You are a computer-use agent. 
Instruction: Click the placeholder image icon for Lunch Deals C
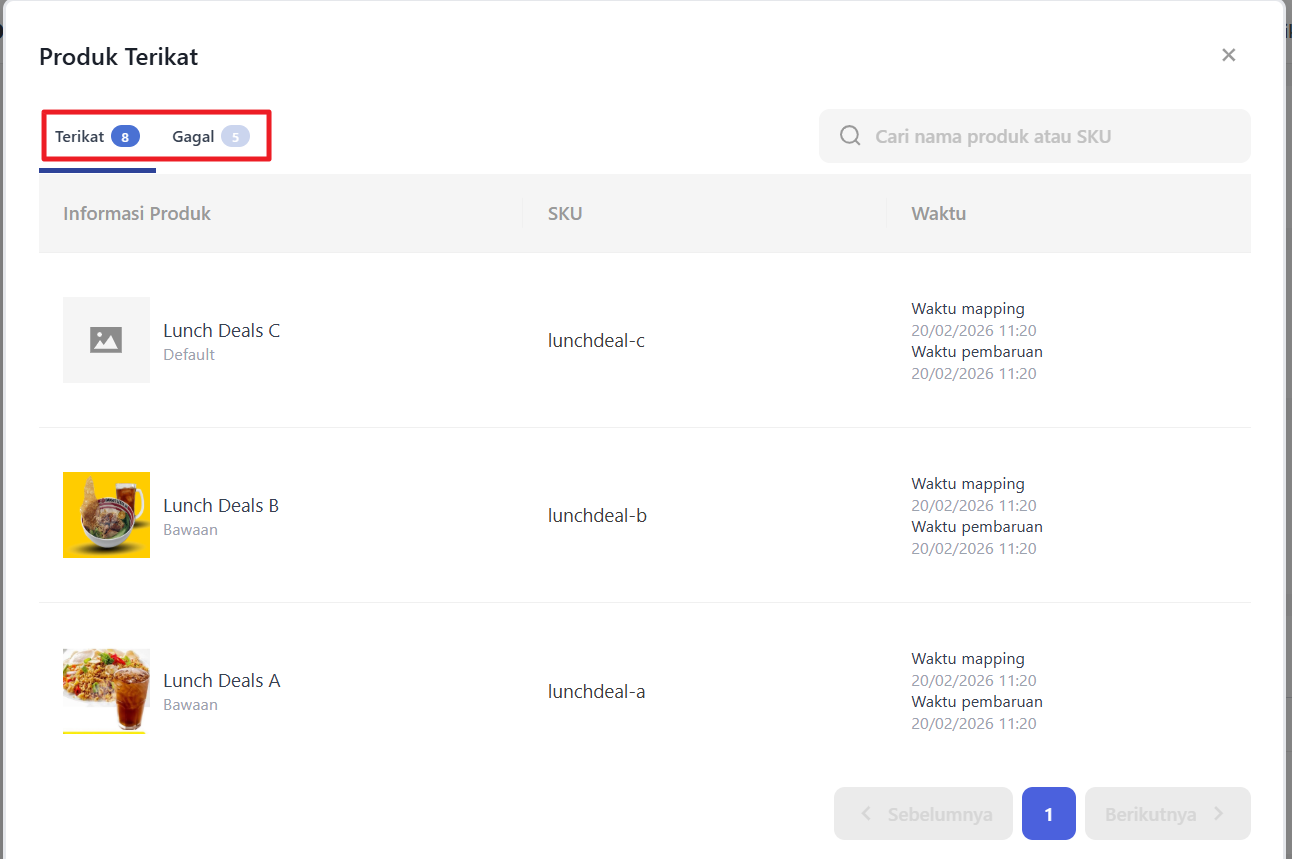106,340
